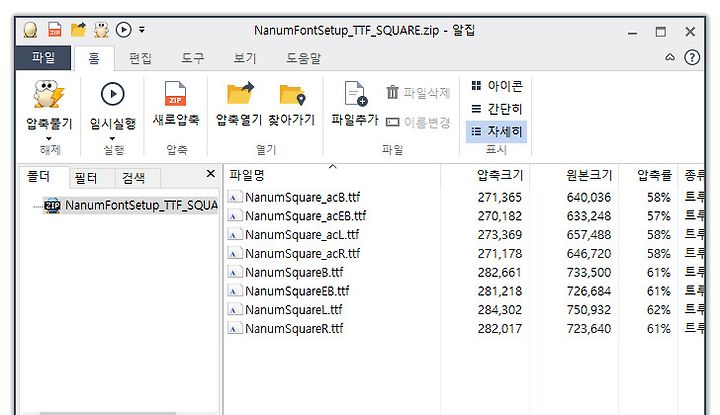
Task: Select file NanumSquareB.ttf
Action: (294, 272)
